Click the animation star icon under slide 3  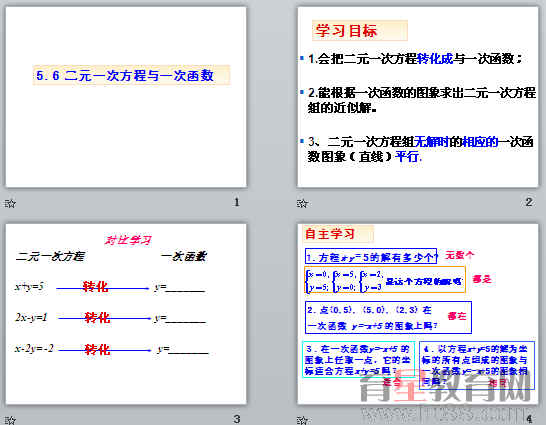pyautogui.click(x=10, y=420)
